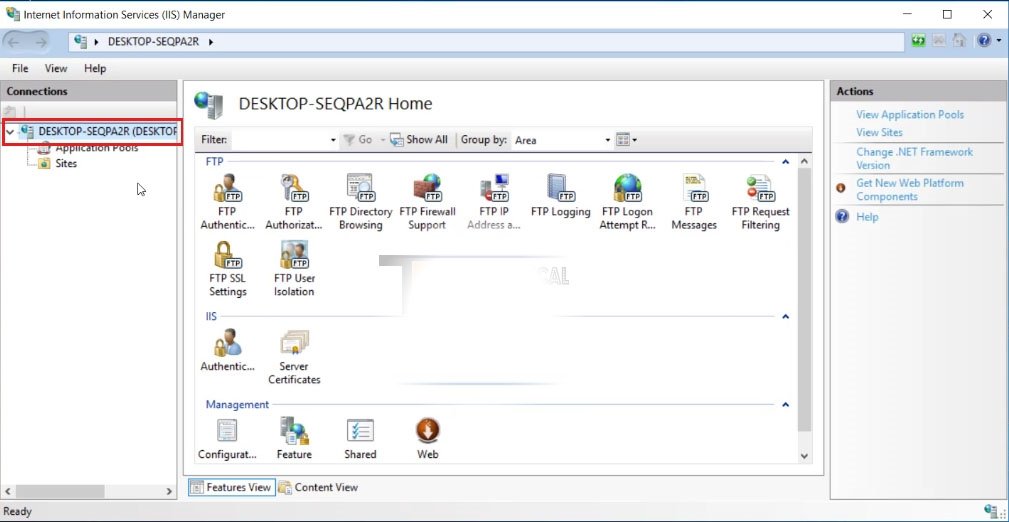Open FTP IP Address restrictions icon
Image resolution: width=1009 pixels, height=522 pixels.
(x=494, y=201)
